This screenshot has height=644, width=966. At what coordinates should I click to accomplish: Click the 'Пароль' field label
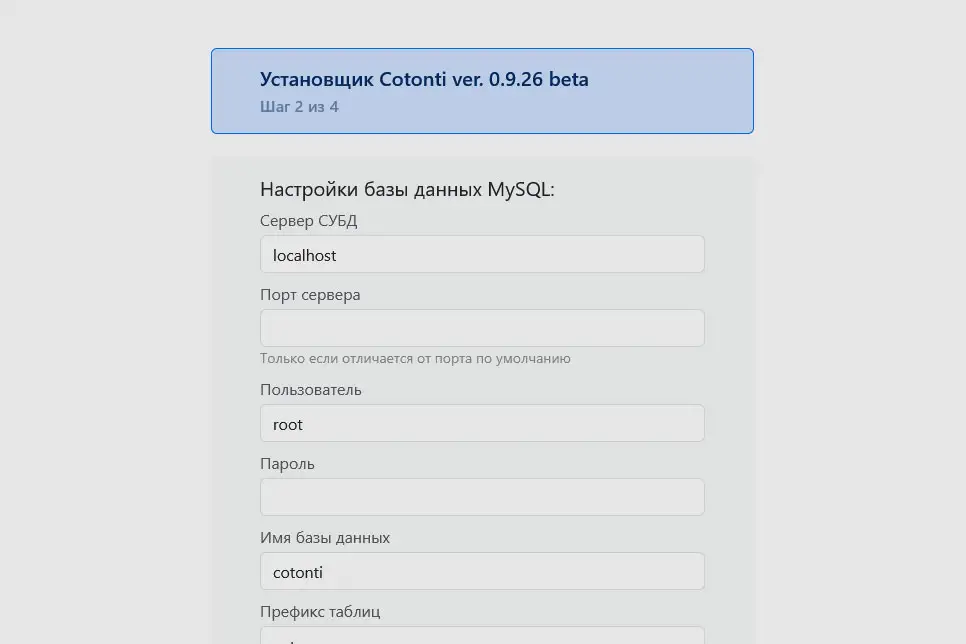(287, 463)
